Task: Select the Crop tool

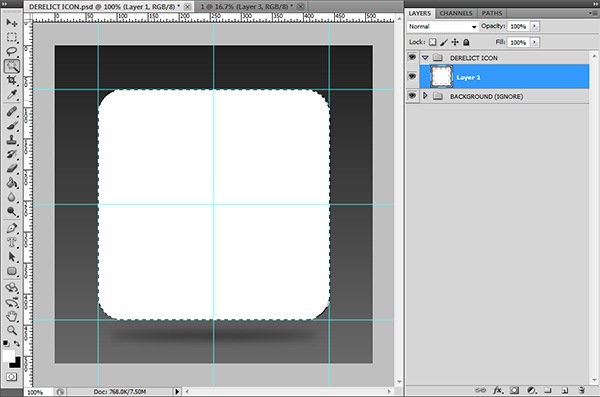Action: pyautogui.click(x=11, y=80)
